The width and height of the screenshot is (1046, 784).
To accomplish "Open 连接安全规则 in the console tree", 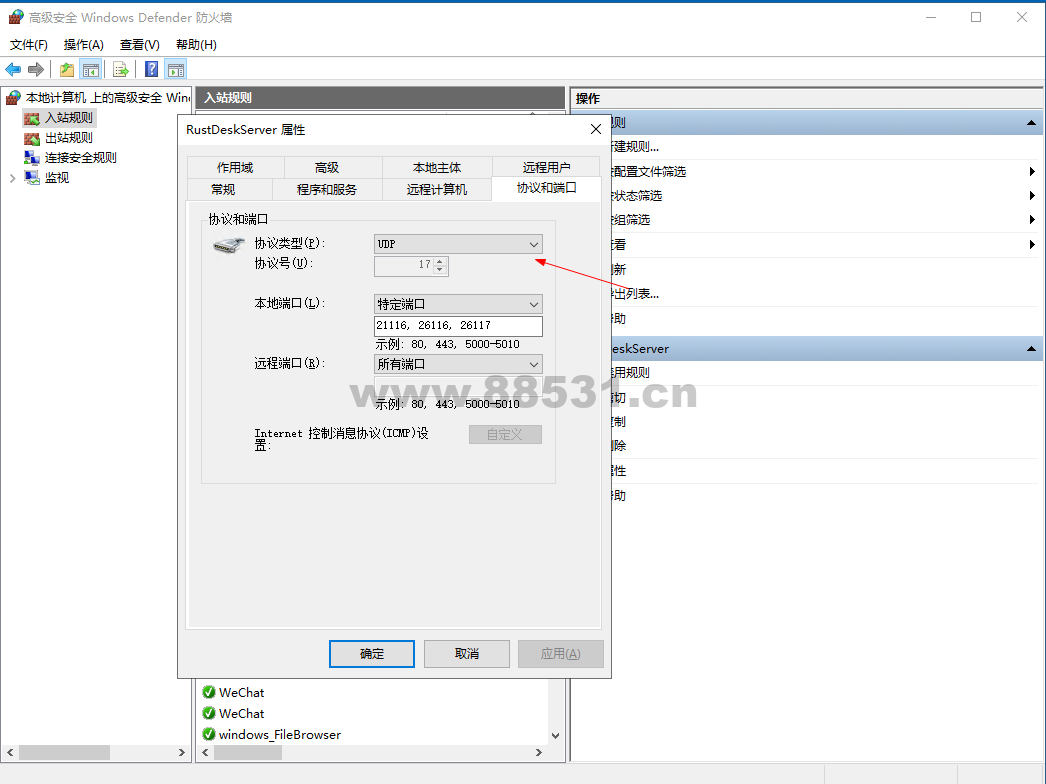I will (81, 158).
